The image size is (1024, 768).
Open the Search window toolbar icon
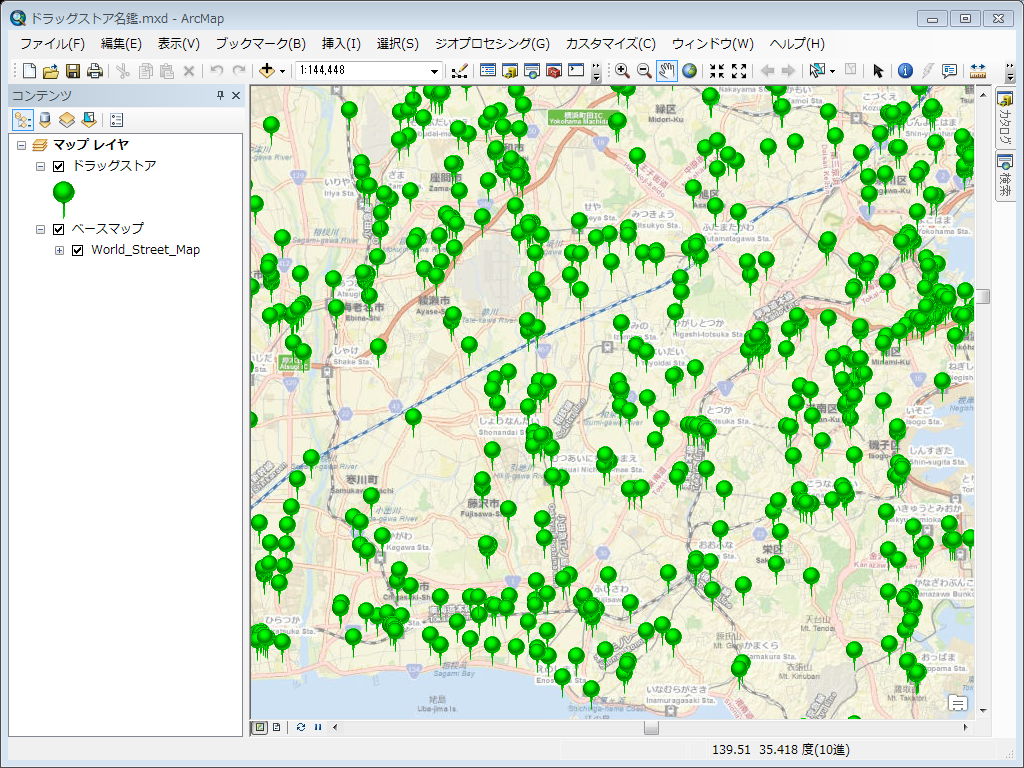532,71
